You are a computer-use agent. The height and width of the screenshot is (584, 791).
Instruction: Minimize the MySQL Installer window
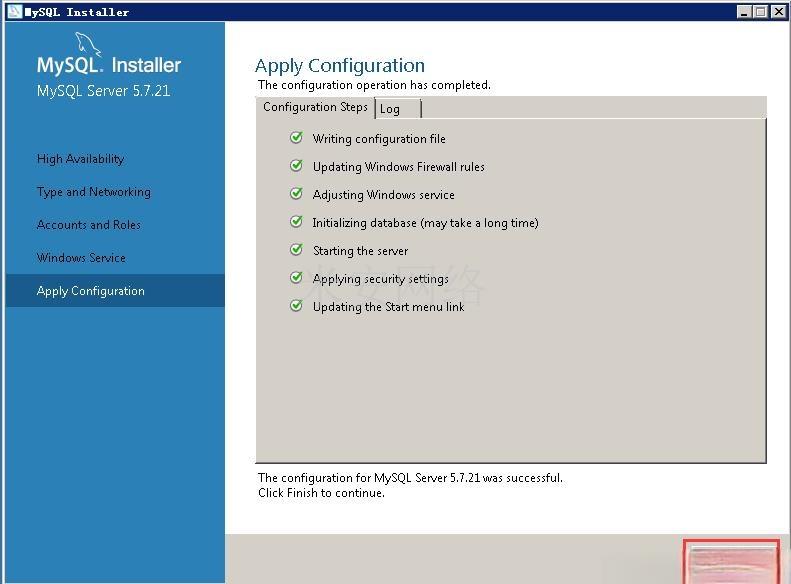(x=744, y=12)
